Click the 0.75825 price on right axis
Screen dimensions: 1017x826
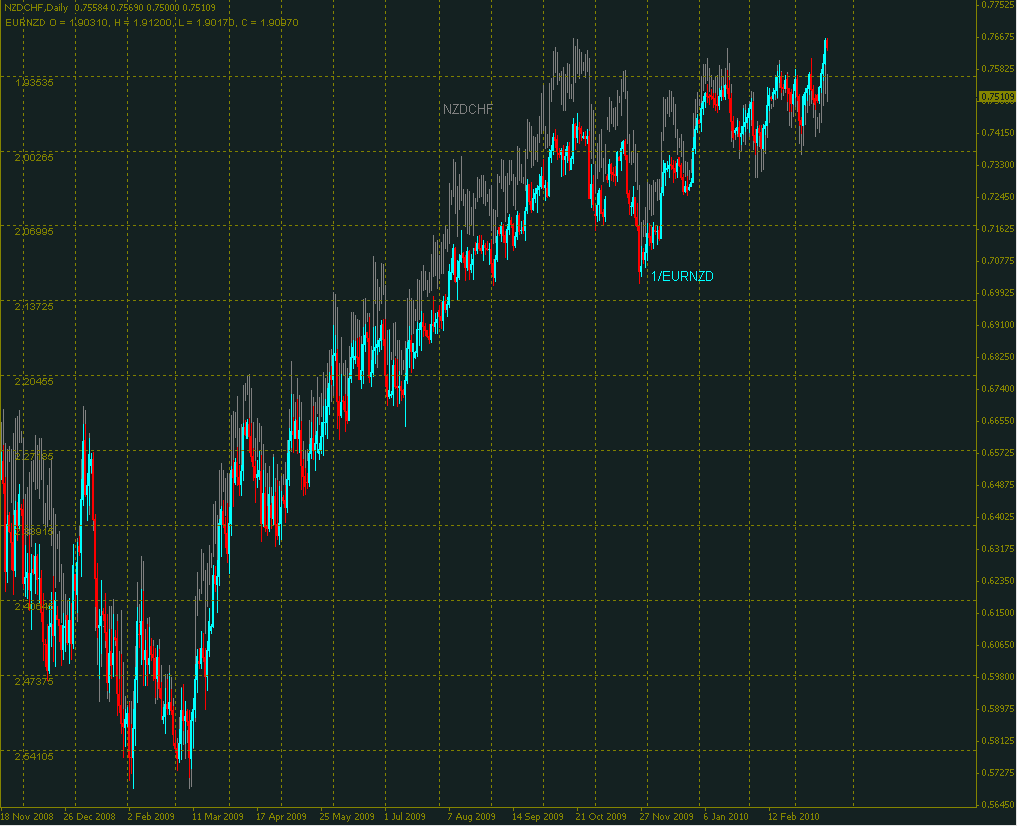click(998, 69)
